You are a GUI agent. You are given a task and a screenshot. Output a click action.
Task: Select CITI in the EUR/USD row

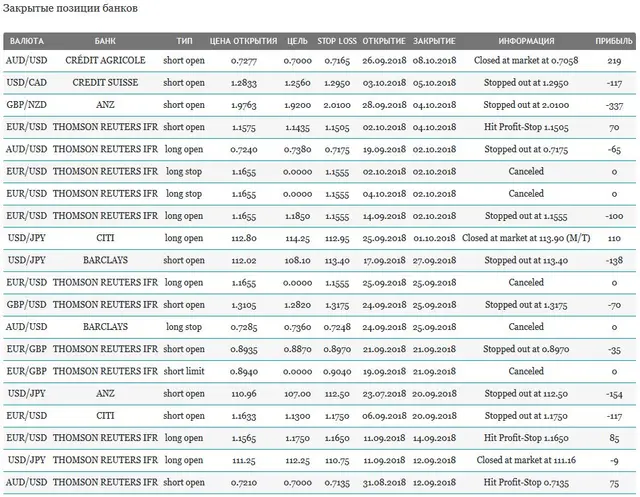pyautogui.click(x=105, y=415)
